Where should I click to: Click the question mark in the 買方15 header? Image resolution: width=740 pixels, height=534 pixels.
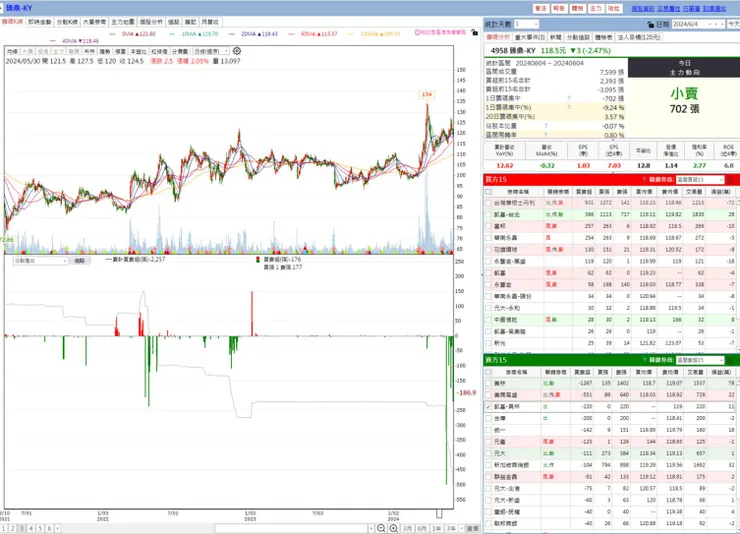644,180
